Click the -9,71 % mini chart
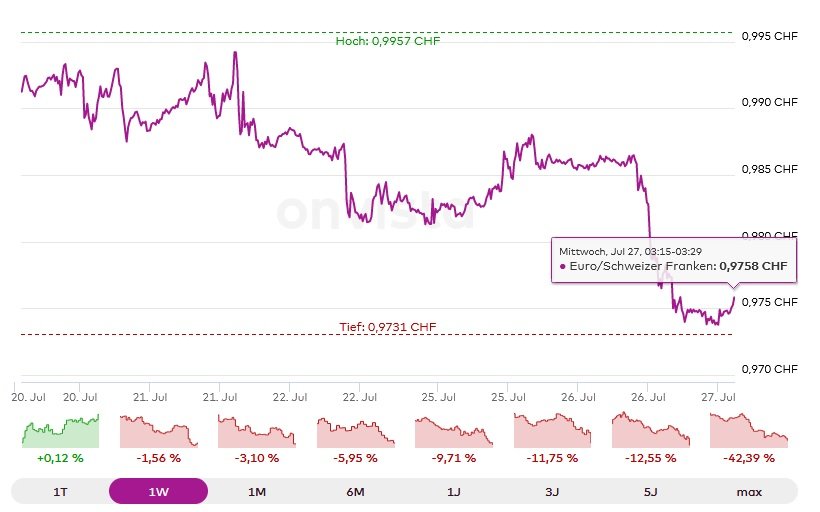The width and height of the screenshot is (820, 512). click(x=454, y=431)
